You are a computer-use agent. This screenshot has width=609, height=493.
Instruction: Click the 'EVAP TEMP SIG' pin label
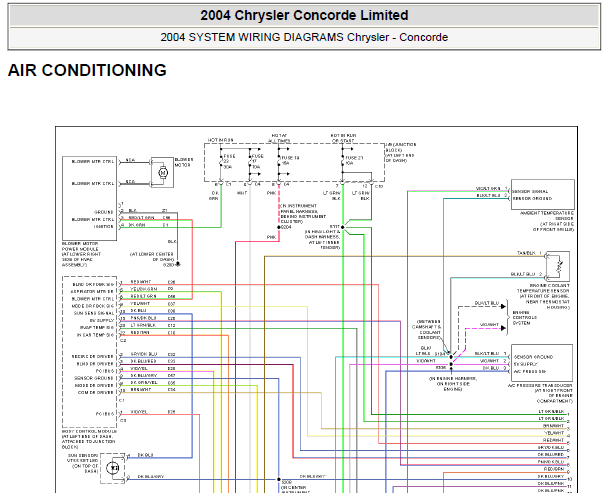pos(97,328)
